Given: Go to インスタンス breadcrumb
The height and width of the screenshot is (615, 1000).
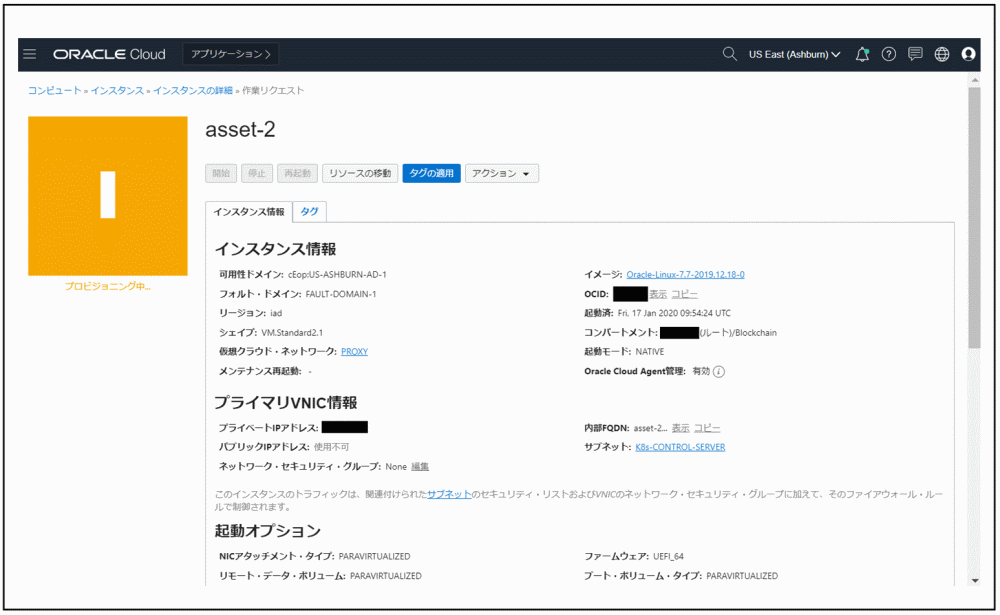Looking at the screenshot, I should click(x=117, y=91).
